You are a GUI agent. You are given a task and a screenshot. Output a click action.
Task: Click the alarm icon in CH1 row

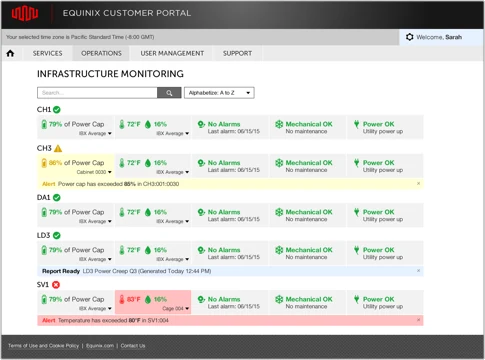tap(201, 124)
